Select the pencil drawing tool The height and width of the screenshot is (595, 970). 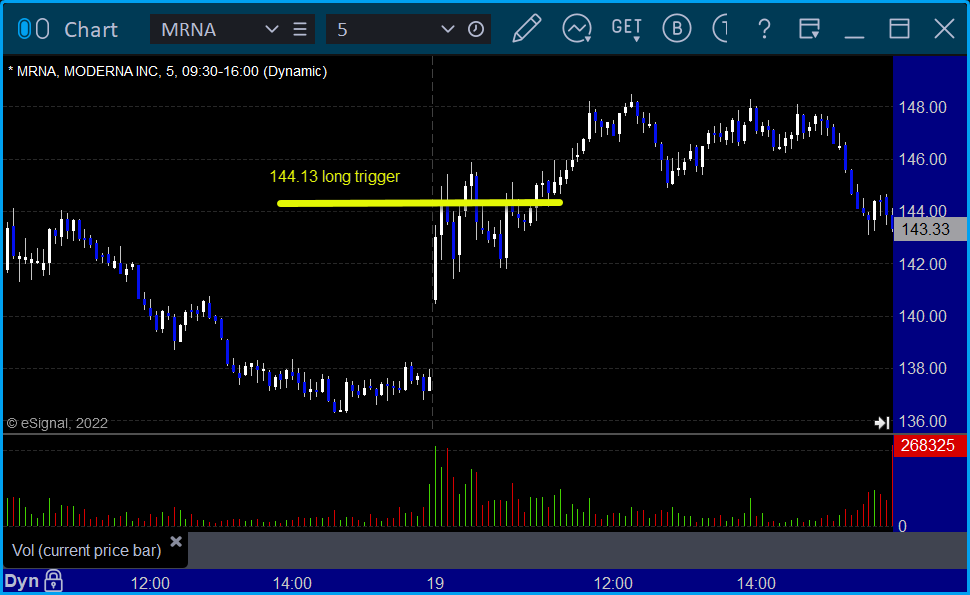(526, 28)
